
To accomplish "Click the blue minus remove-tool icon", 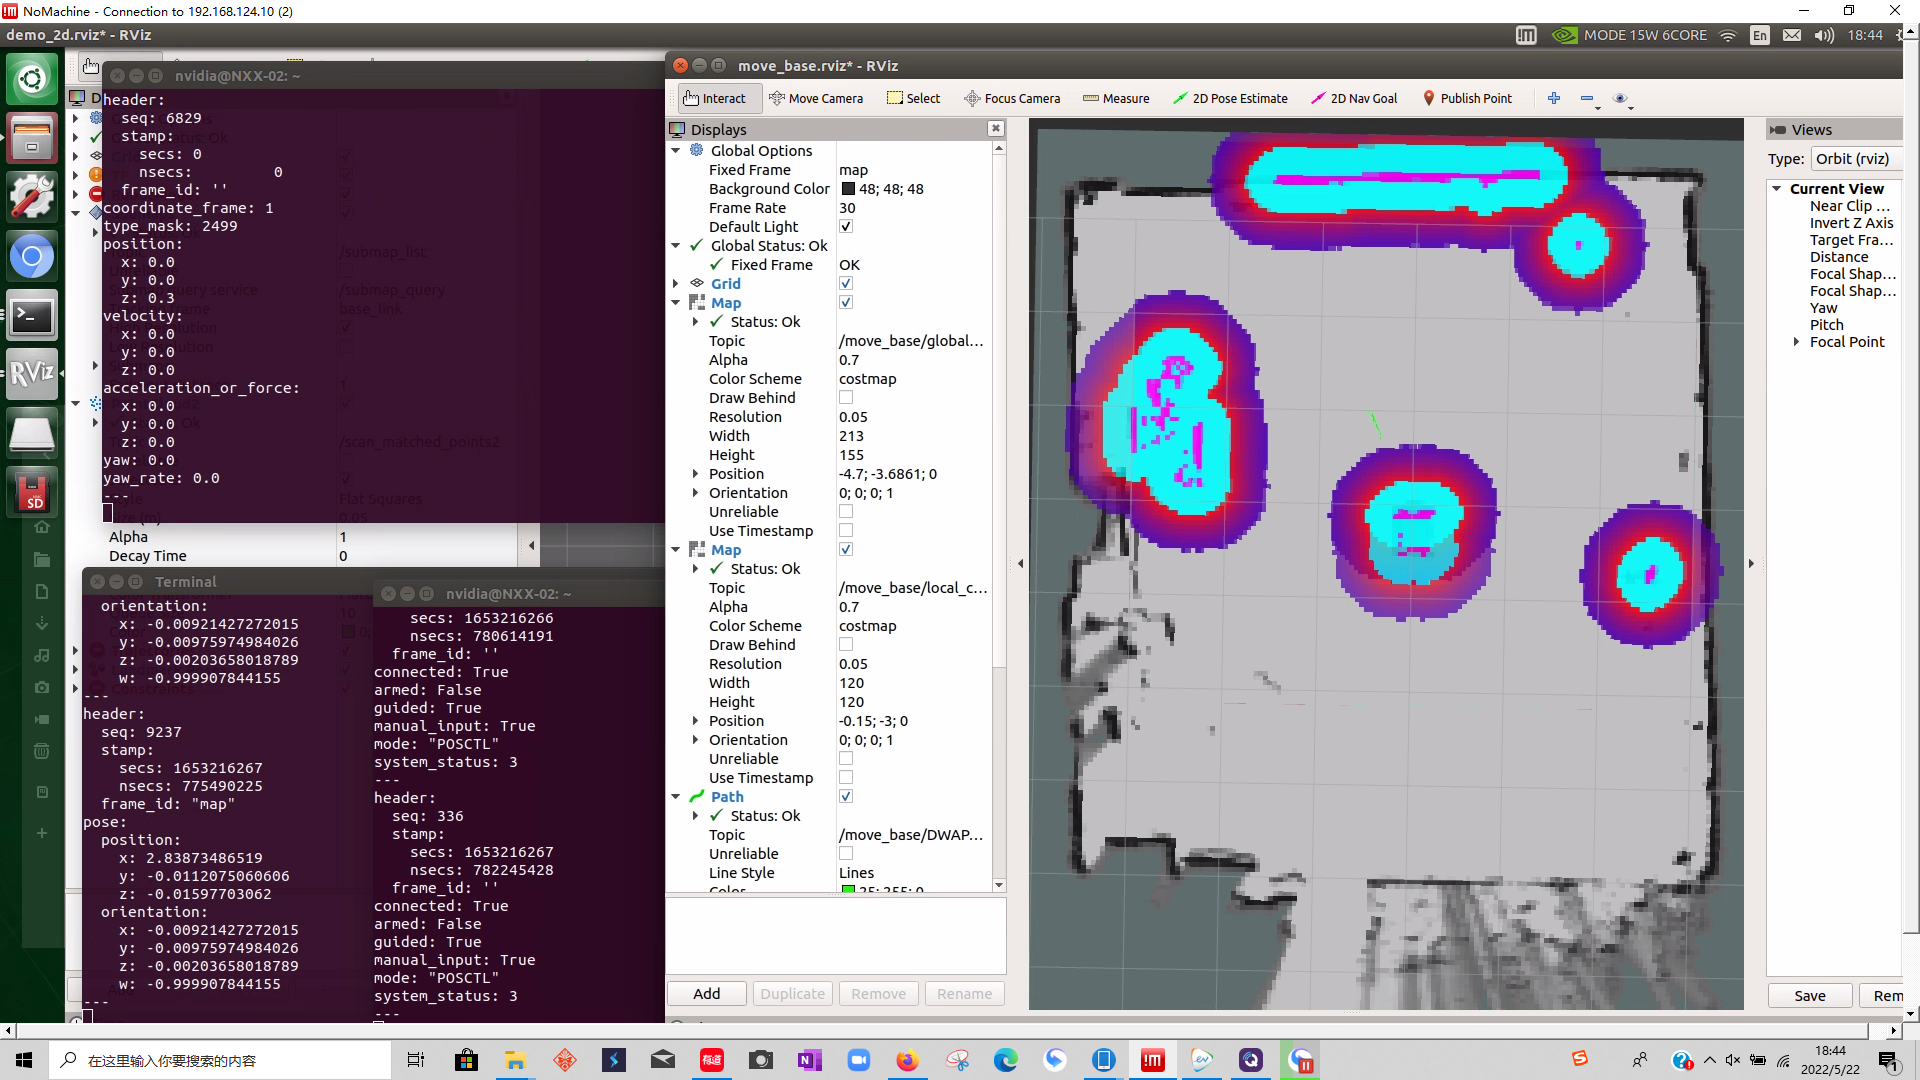I will coord(1587,98).
